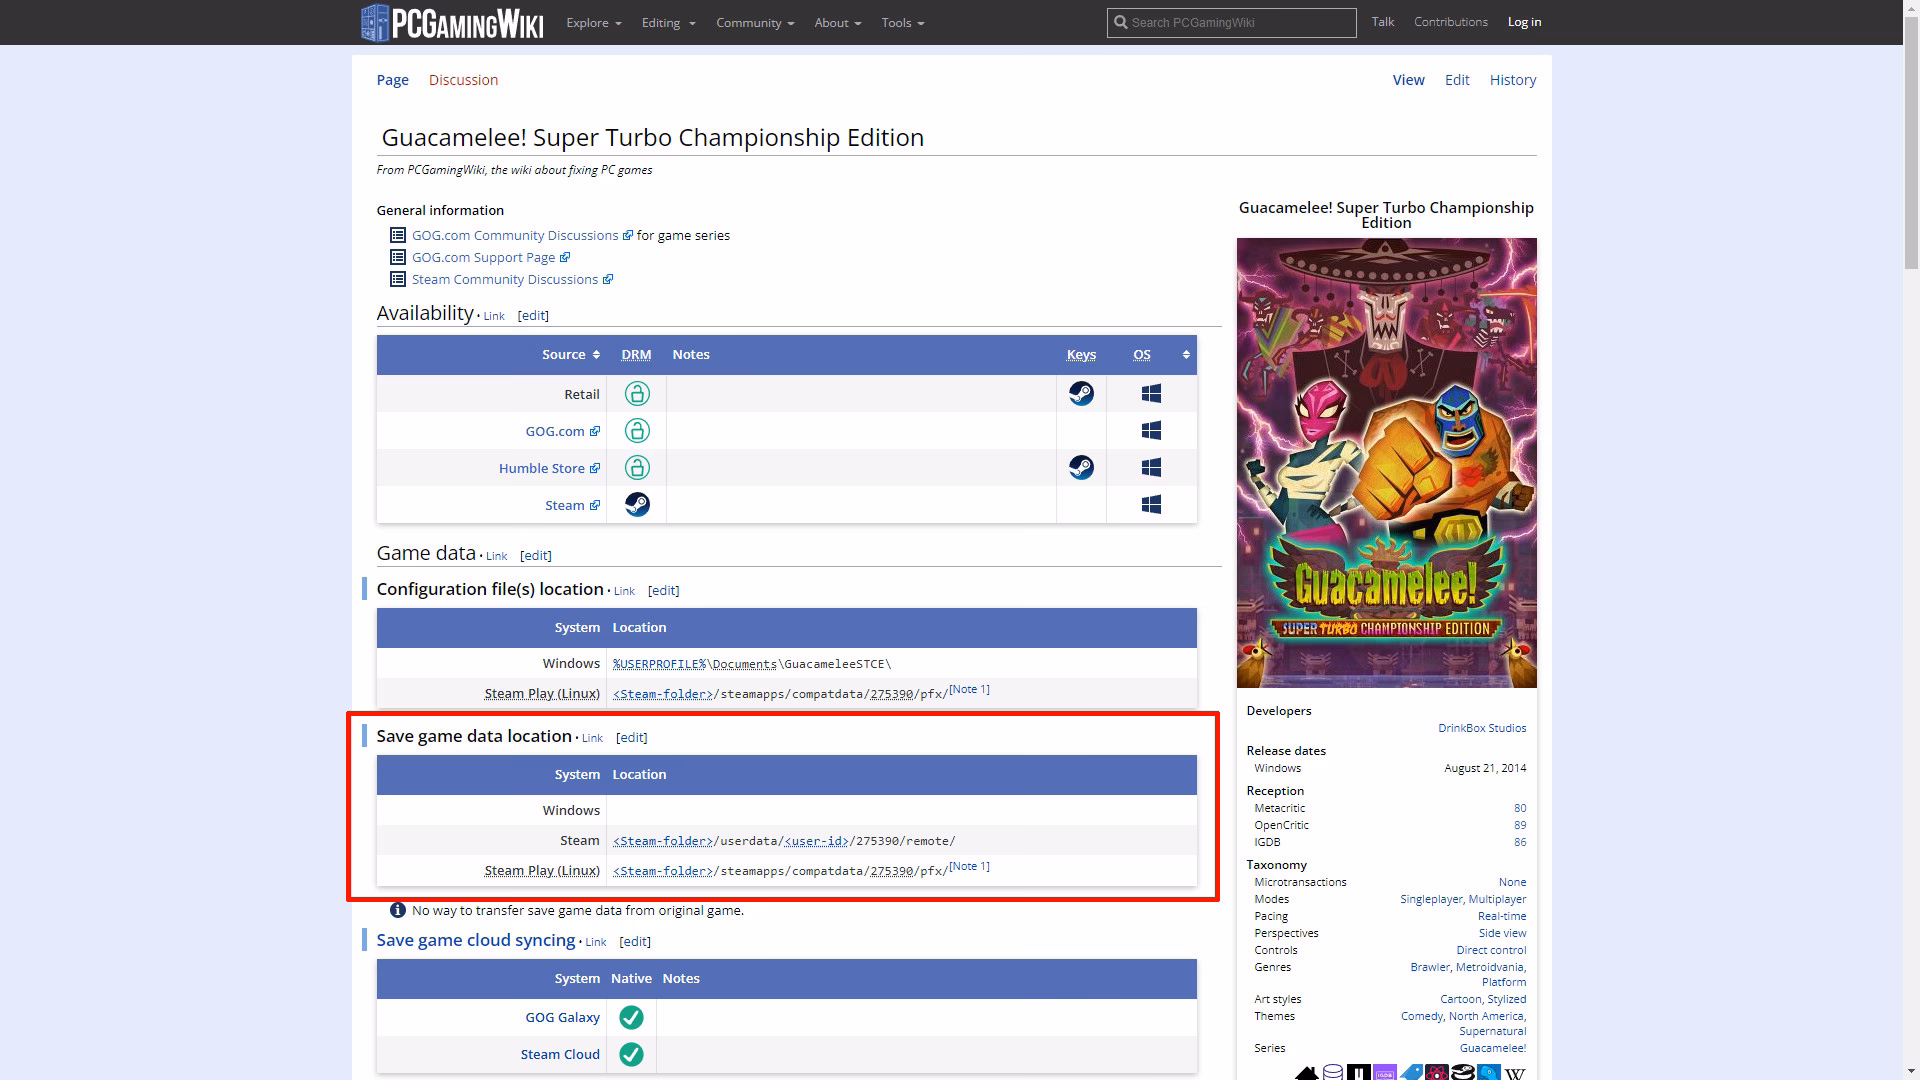The width and height of the screenshot is (1920, 1080).
Task: Click the Windows OS icon in Retail row
Action: point(1151,394)
